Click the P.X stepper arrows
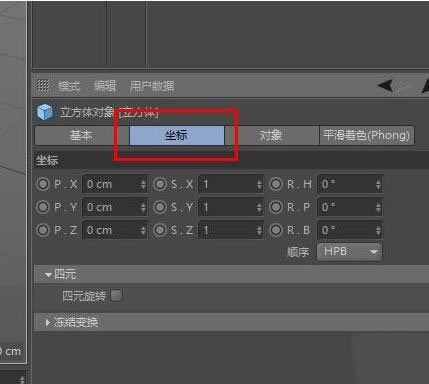Viewport: 429px width, 384px height. (143, 184)
